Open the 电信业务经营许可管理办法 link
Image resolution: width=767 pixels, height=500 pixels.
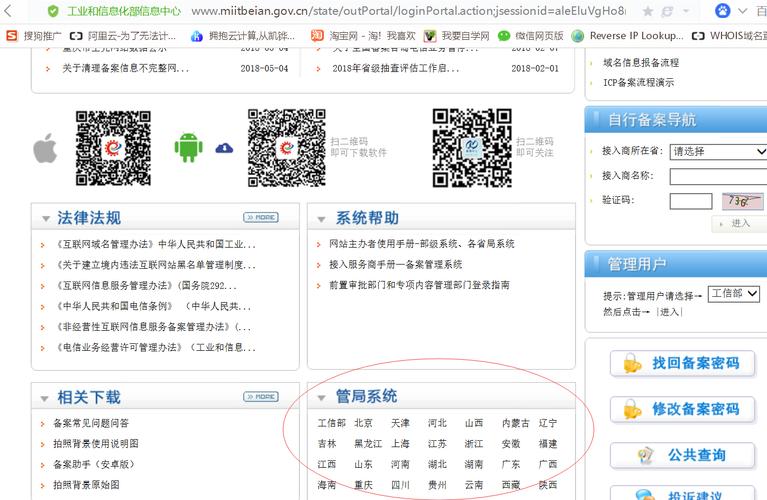(155, 347)
